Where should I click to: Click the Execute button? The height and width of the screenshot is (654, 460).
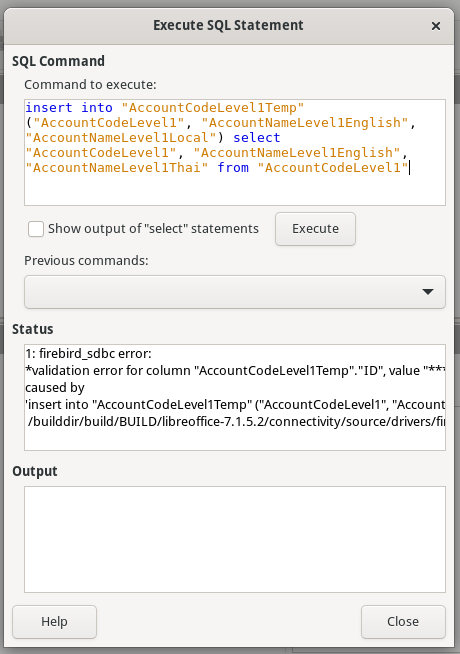pyautogui.click(x=315, y=229)
